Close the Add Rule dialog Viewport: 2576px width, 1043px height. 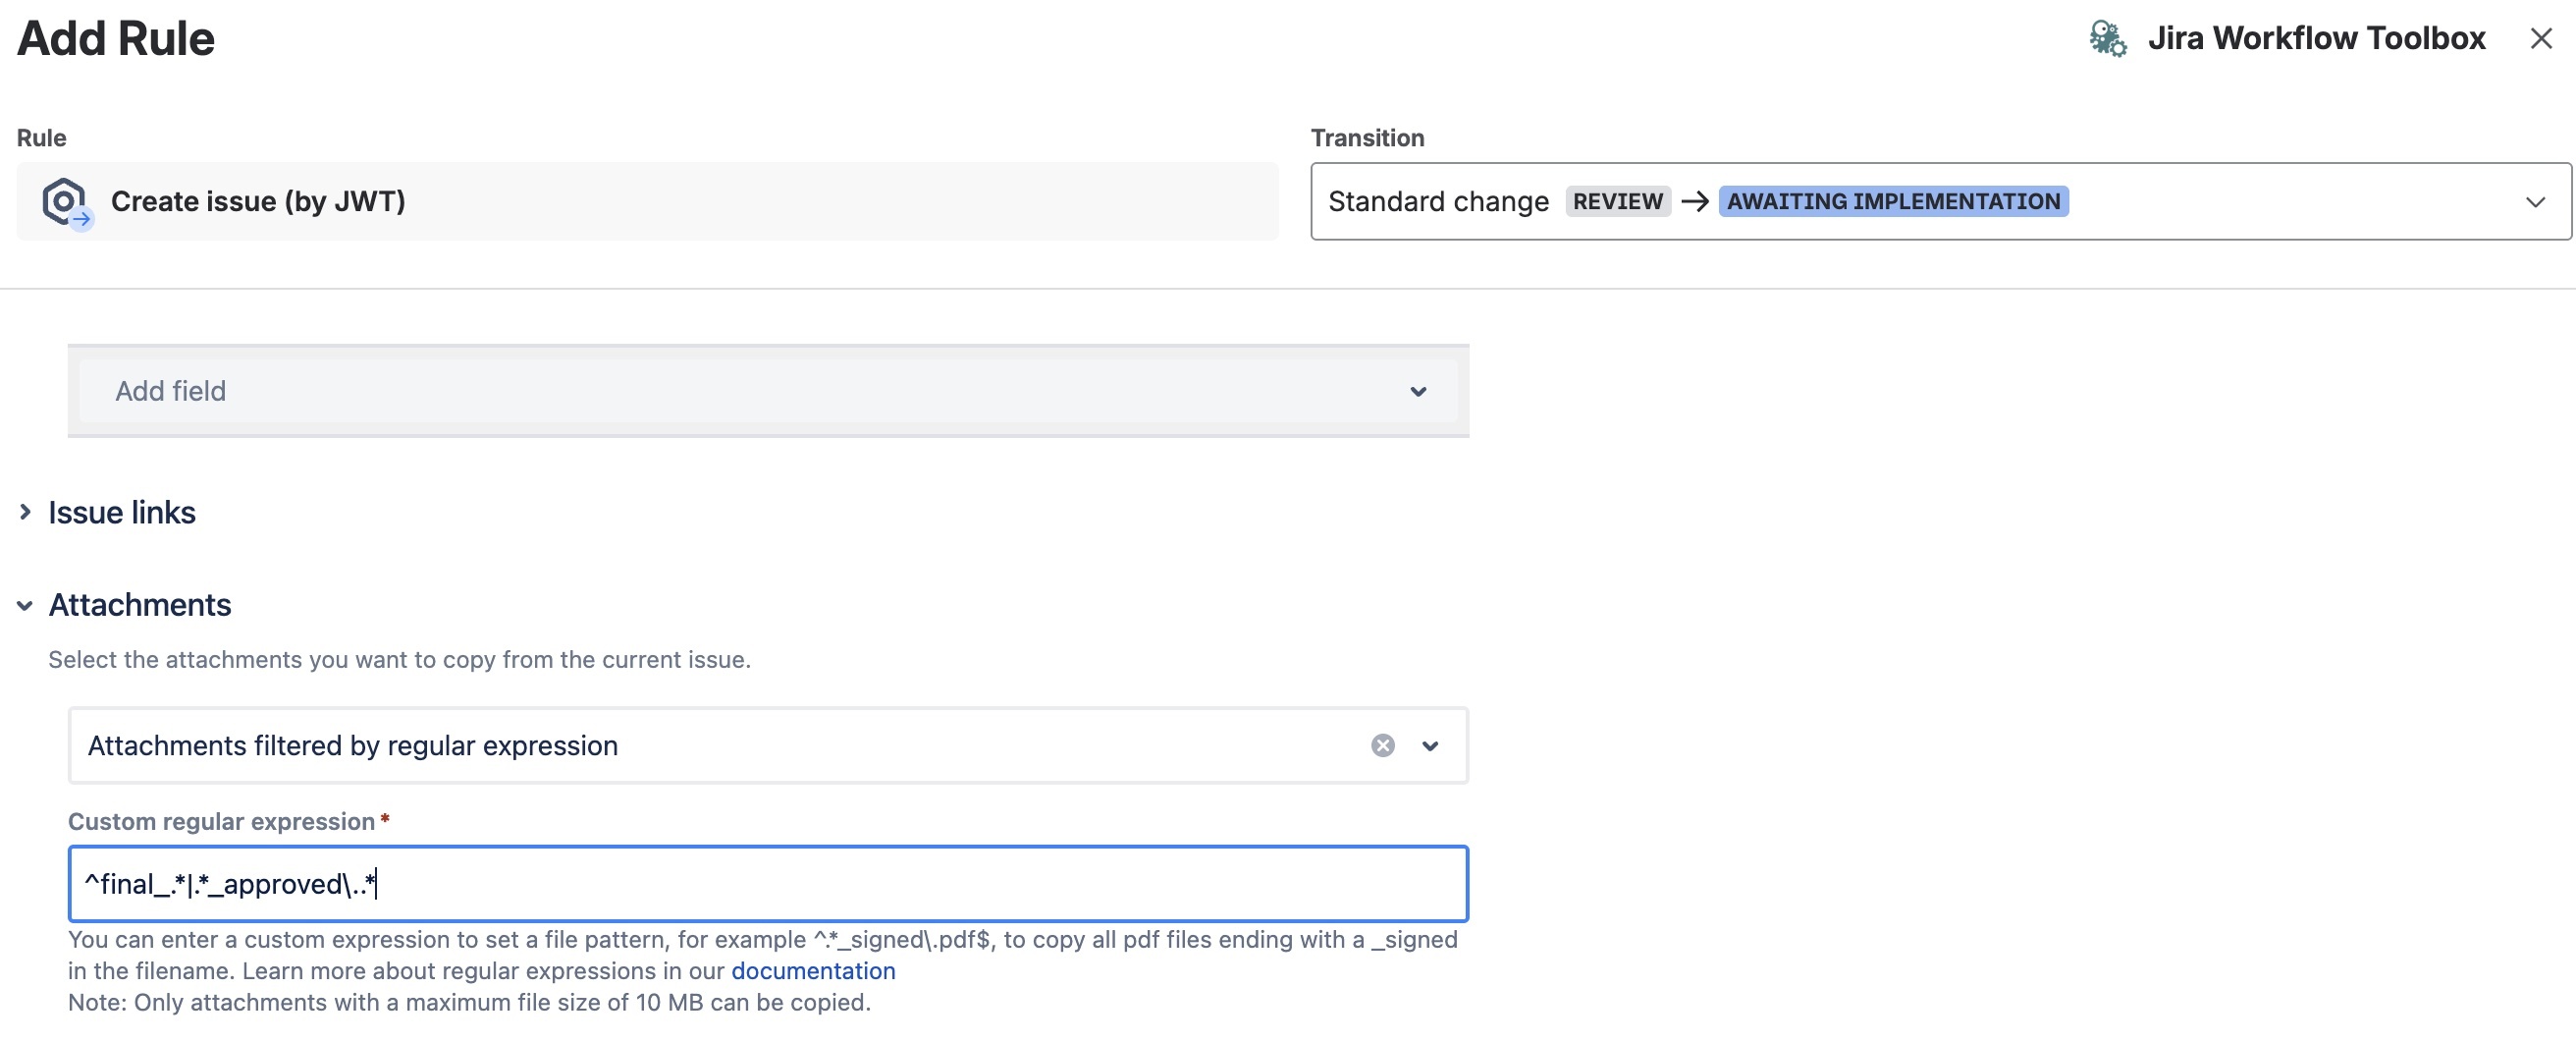[2541, 39]
